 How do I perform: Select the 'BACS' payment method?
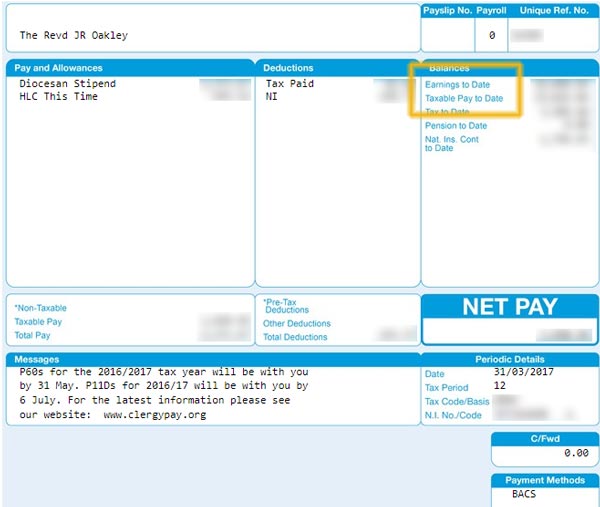pyautogui.click(x=524, y=494)
